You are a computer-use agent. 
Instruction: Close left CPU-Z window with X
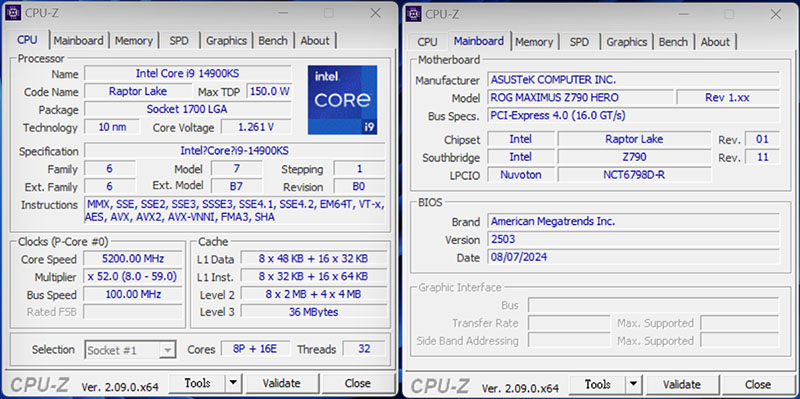(x=376, y=13)
